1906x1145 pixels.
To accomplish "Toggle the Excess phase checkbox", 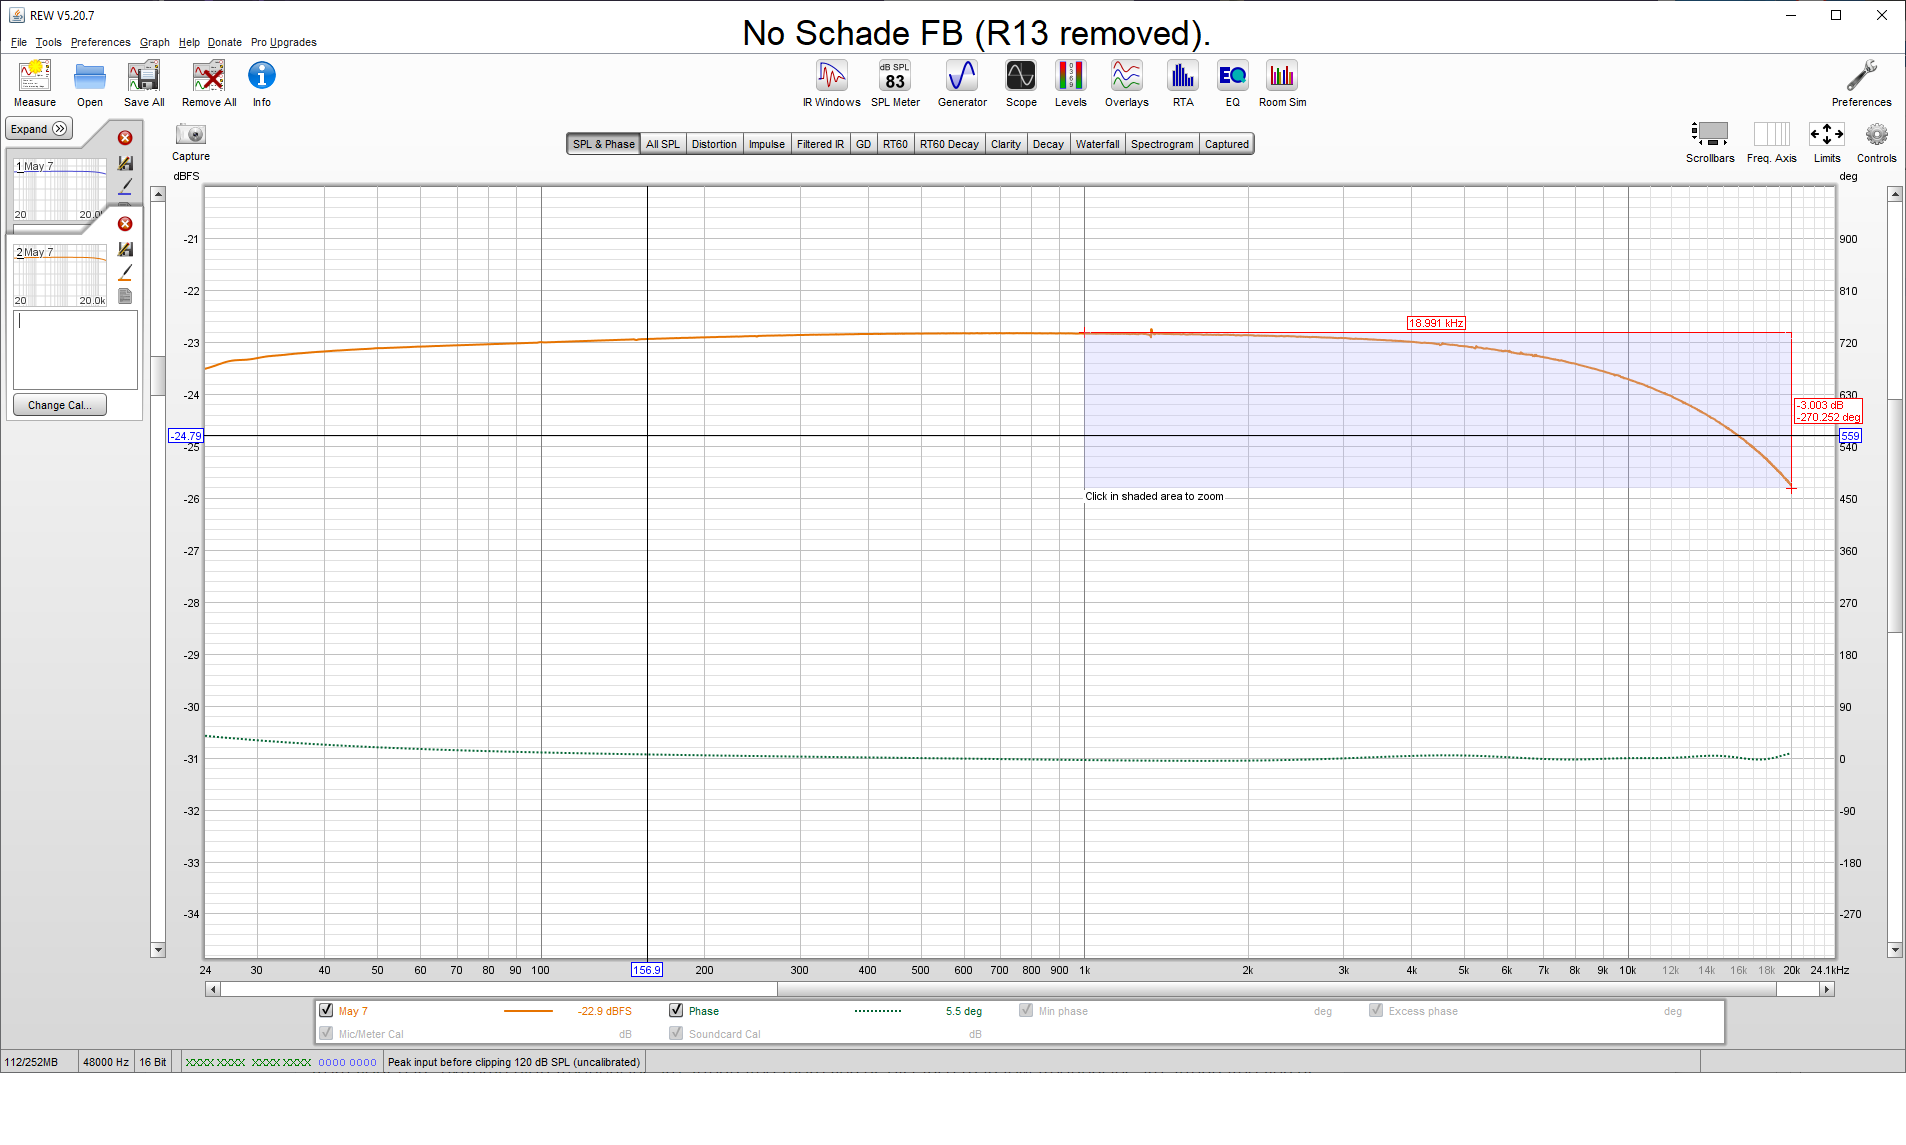I will click(1376, 1010).
